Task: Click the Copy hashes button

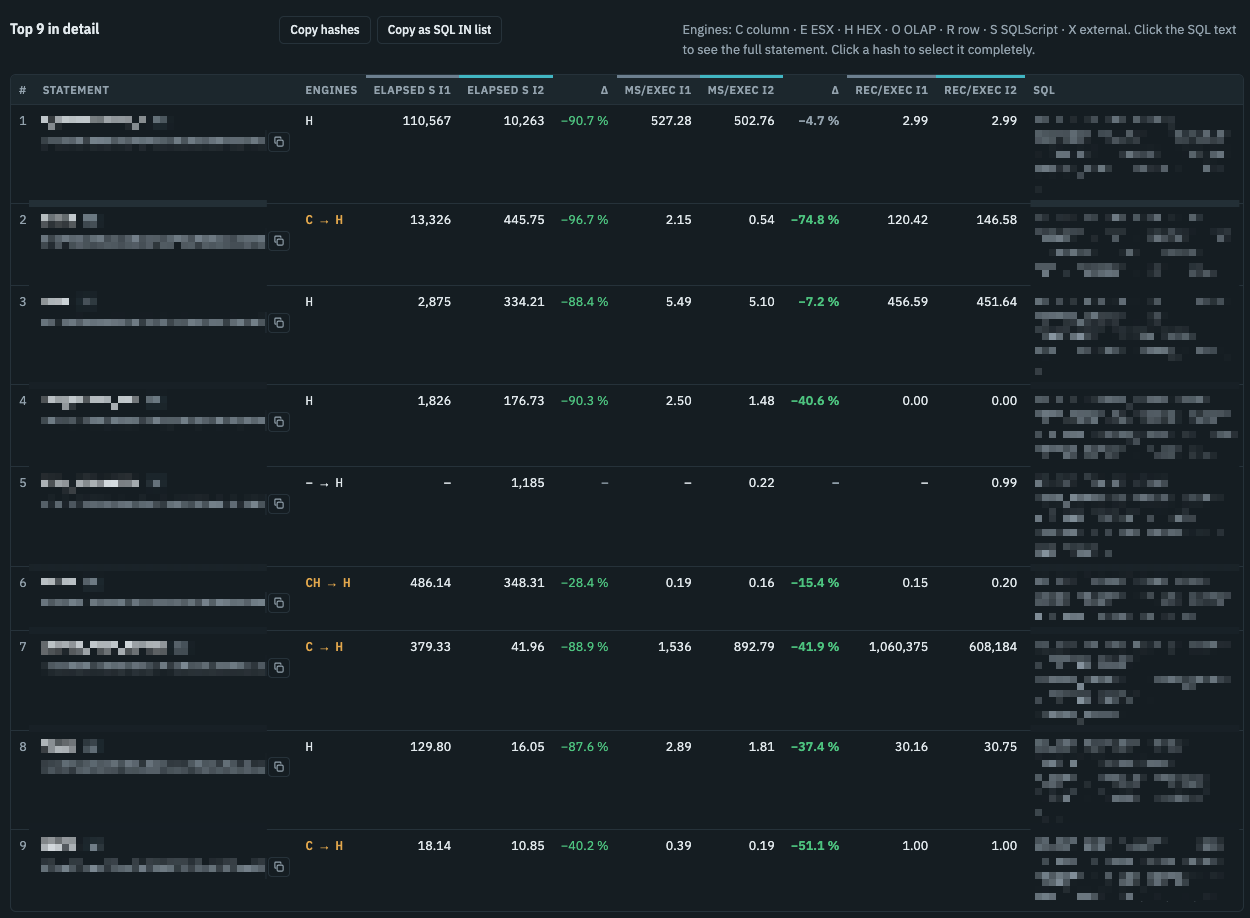Action: click(x=325, y=30)
